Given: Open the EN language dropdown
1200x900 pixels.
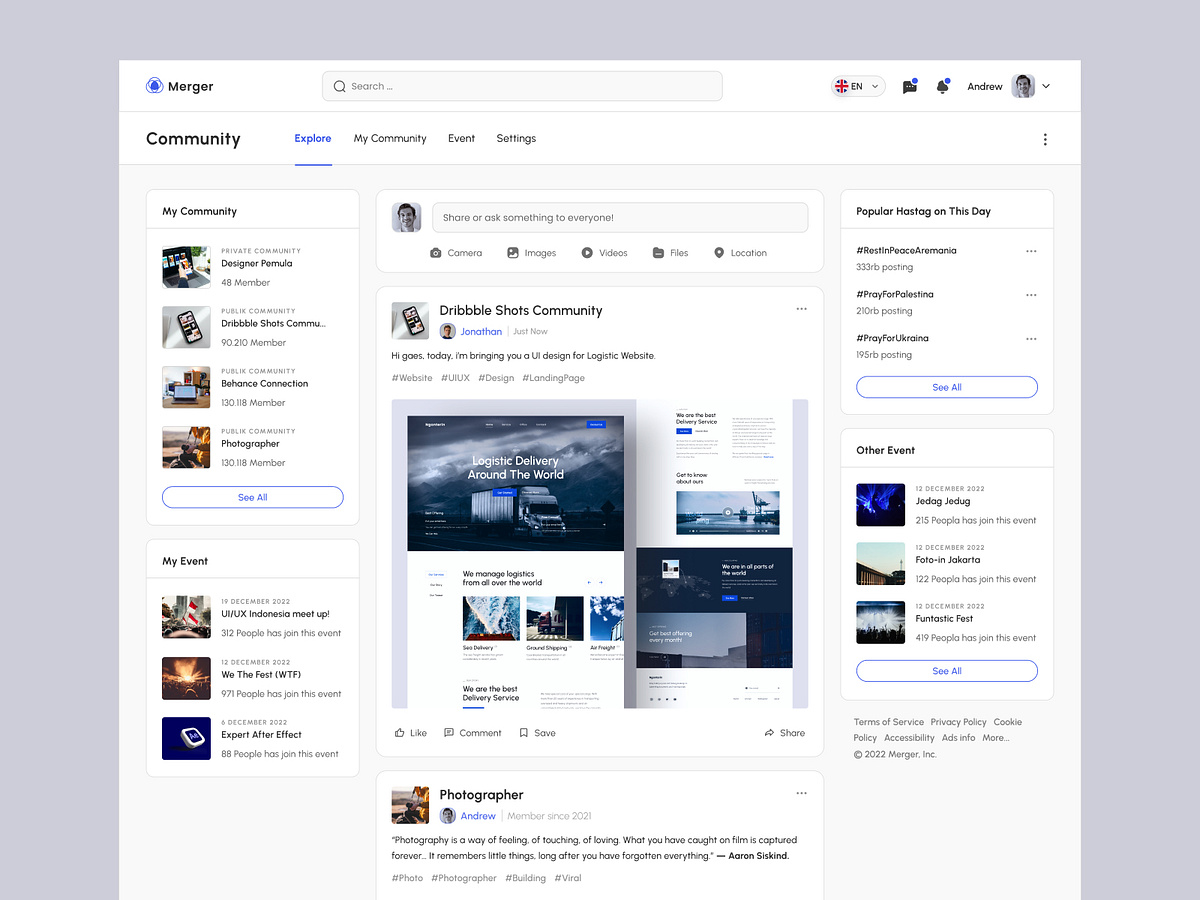Looking at the screenshot, I should pos(858,87).
